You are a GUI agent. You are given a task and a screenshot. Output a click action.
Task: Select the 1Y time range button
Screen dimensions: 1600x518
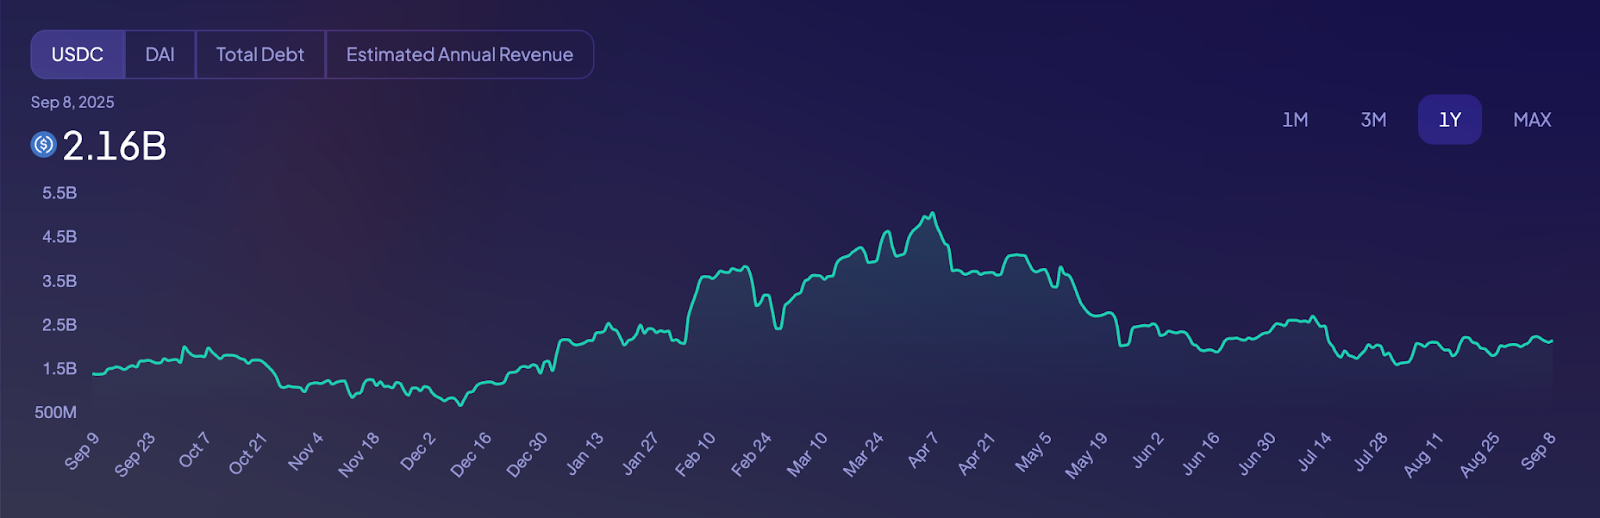click(x=1449, y=120)
